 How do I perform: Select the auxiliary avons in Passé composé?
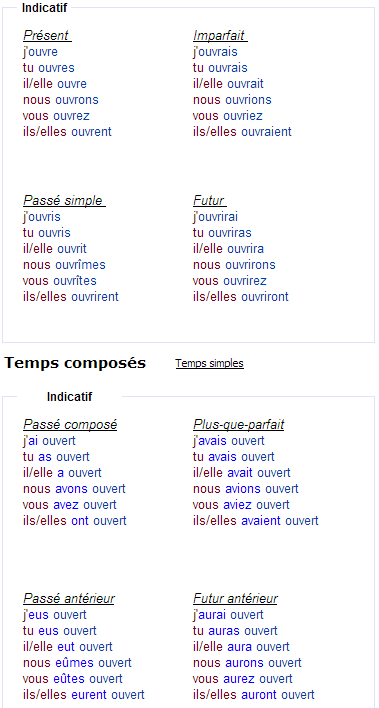(72, 489)
